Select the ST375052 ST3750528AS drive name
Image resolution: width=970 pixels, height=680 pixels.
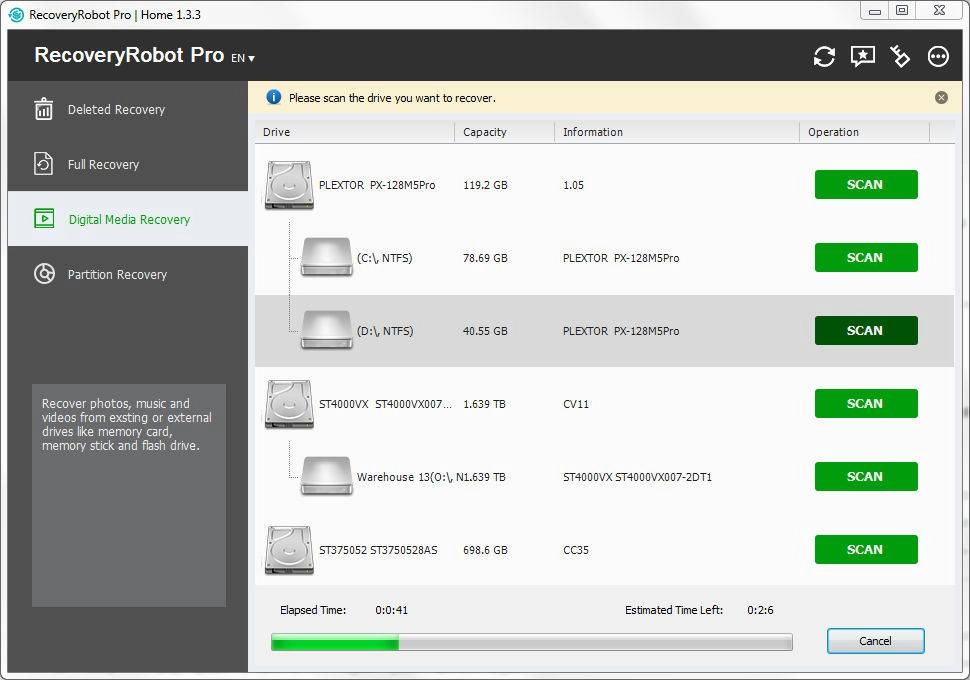pos(378,550)
